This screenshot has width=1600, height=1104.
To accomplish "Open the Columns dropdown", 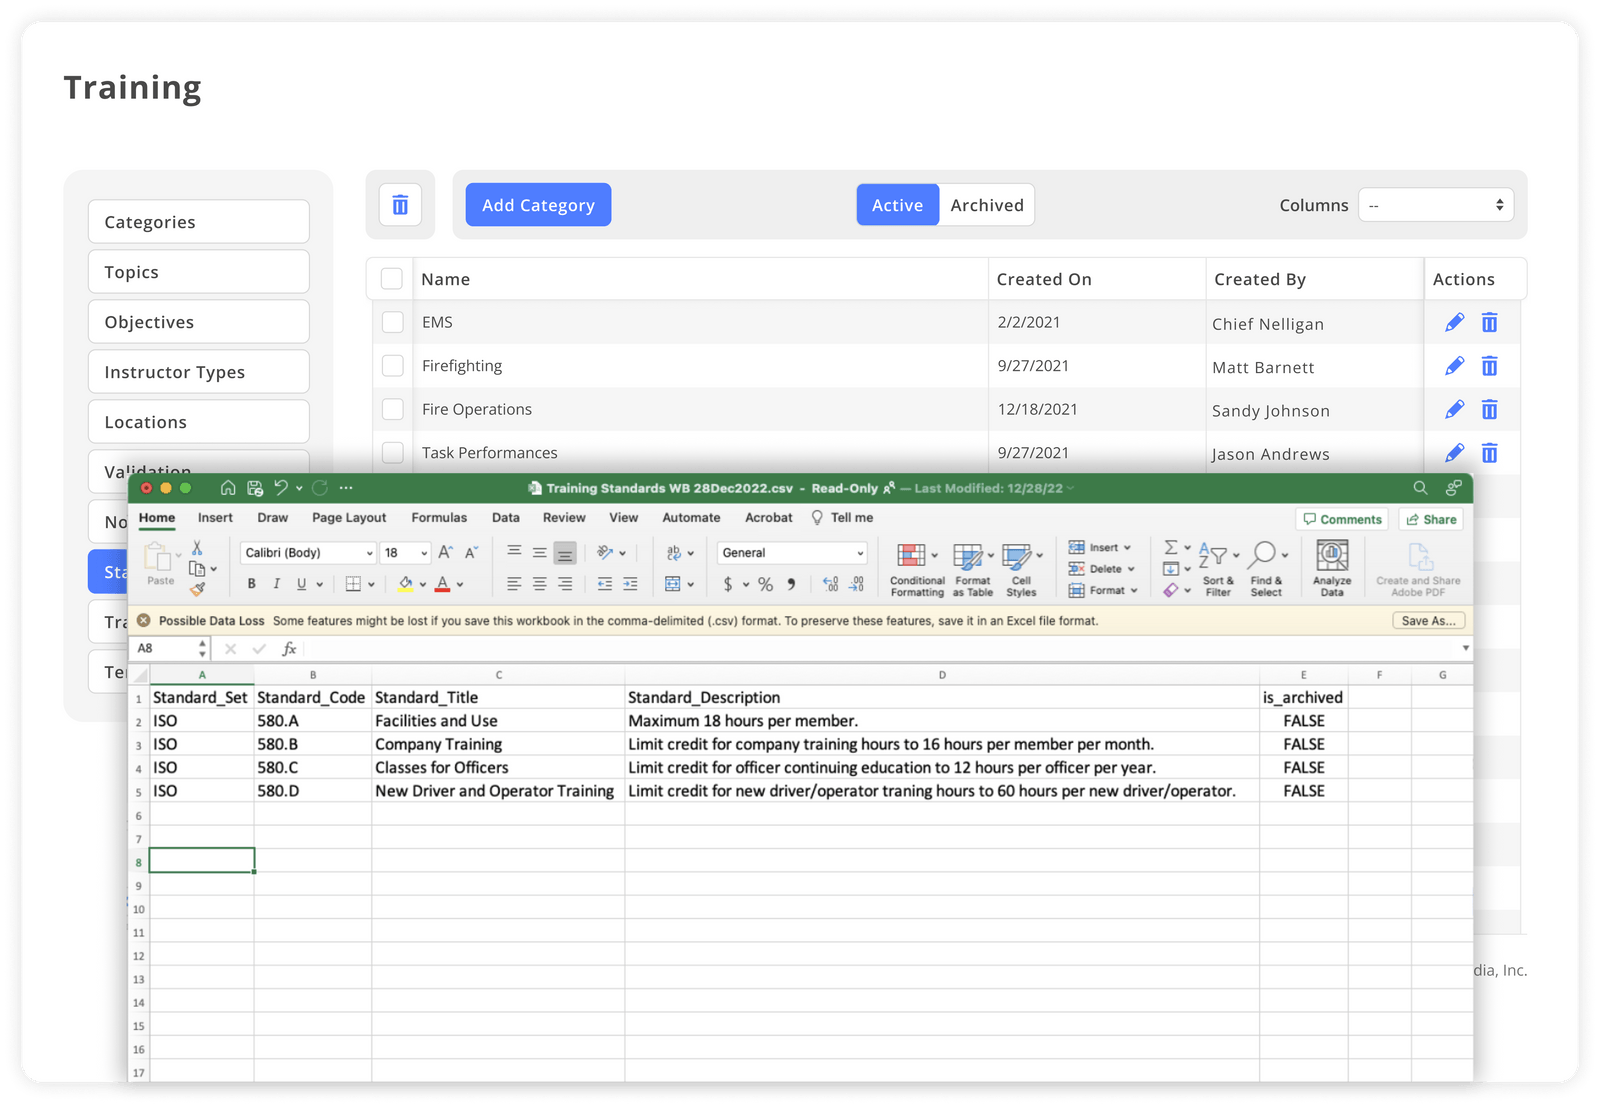I will [1436, 204].
